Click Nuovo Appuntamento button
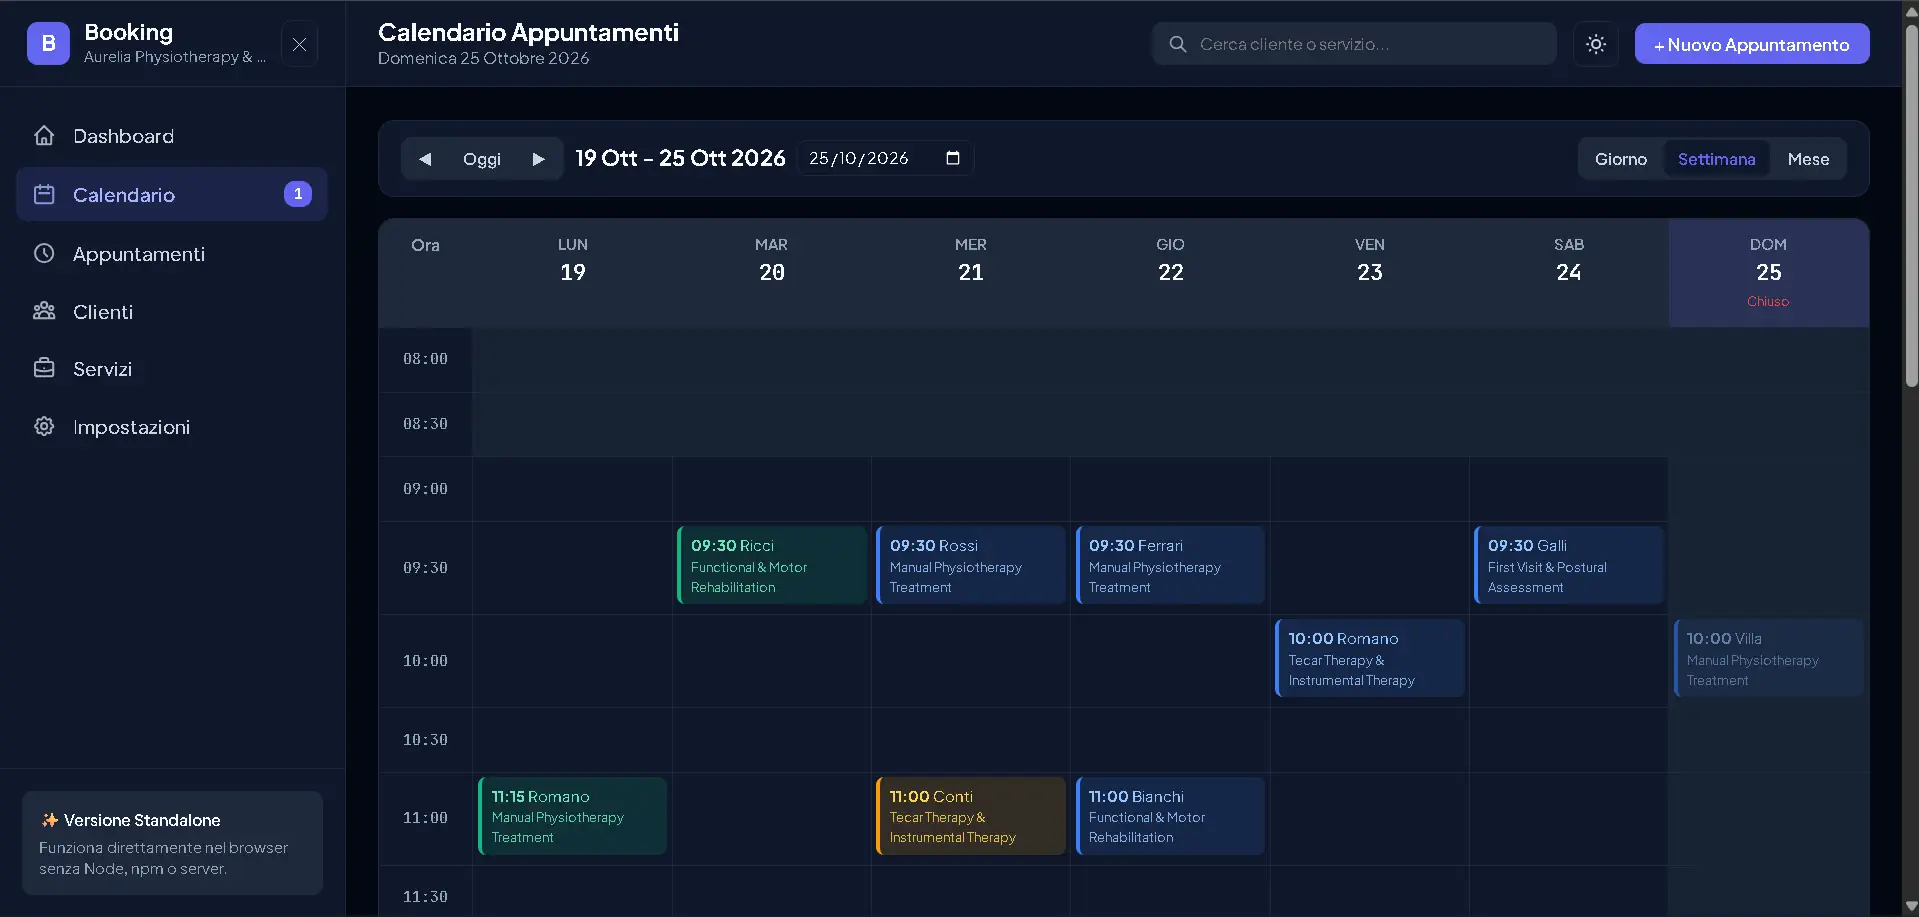This screenshot has height=917, width=1919. coord(1751,44)
